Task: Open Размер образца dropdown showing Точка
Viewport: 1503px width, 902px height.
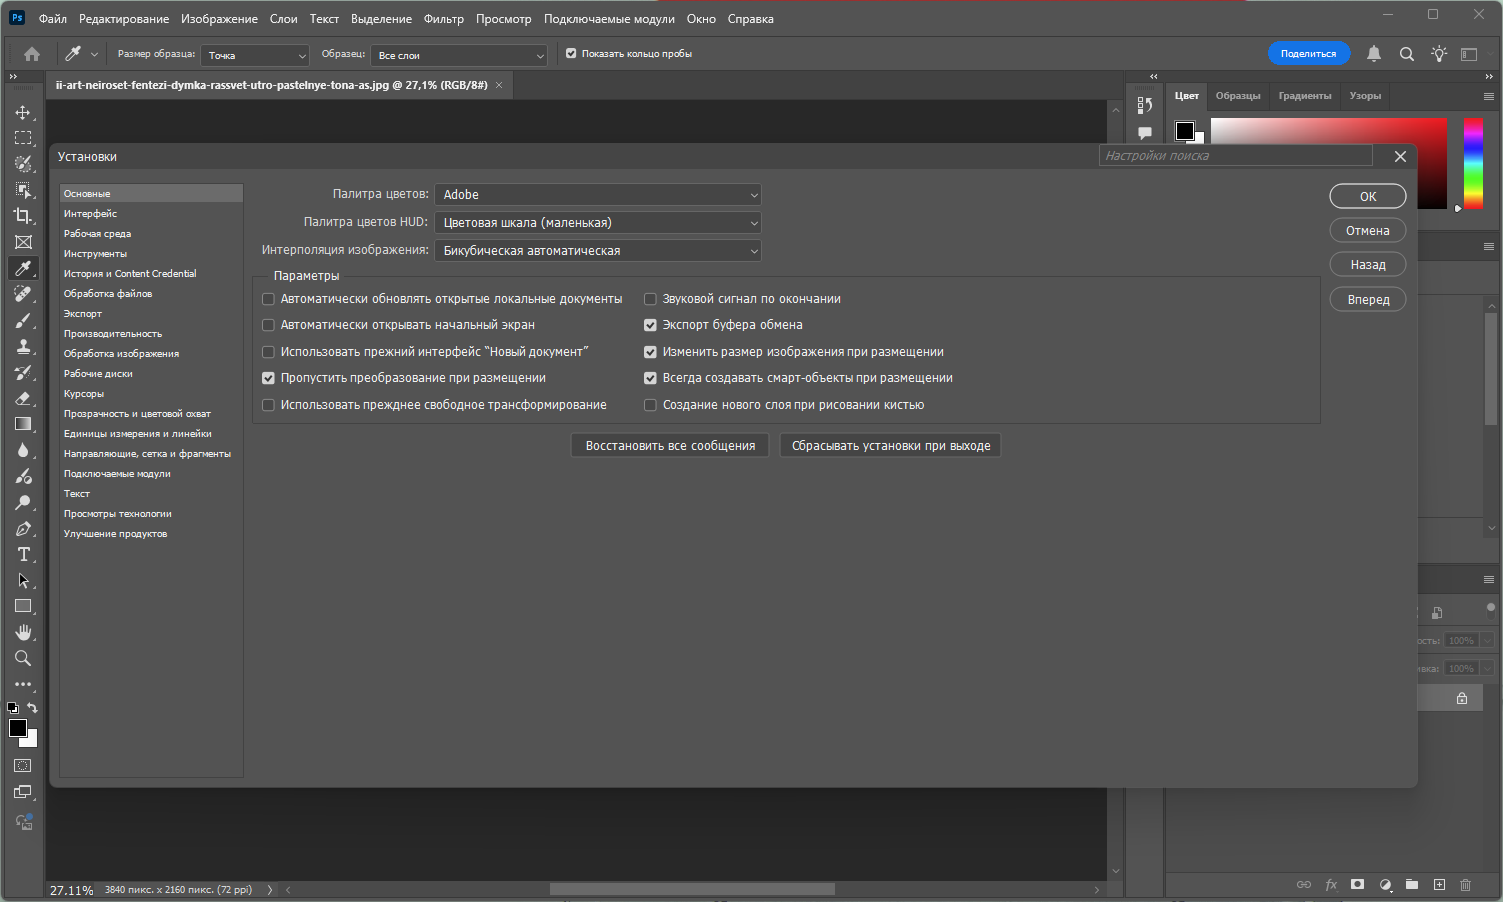Action: pyautogui.click(x=255, y=56)
